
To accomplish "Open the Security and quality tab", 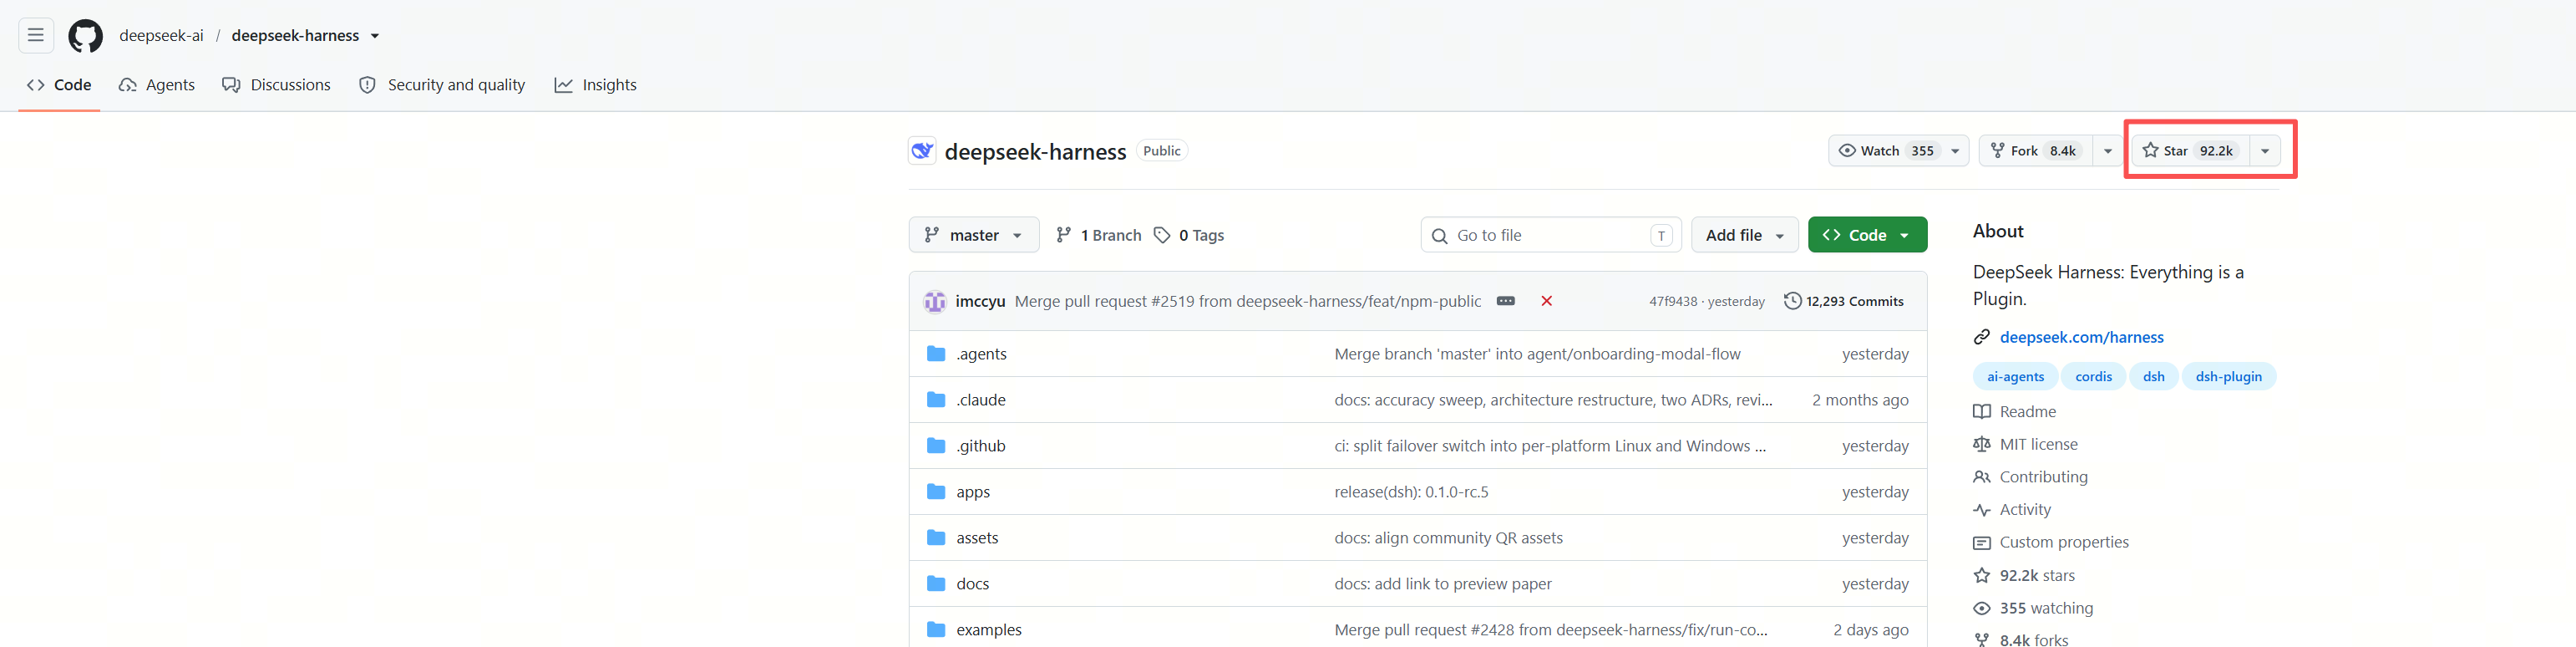I will coord(442,85).
